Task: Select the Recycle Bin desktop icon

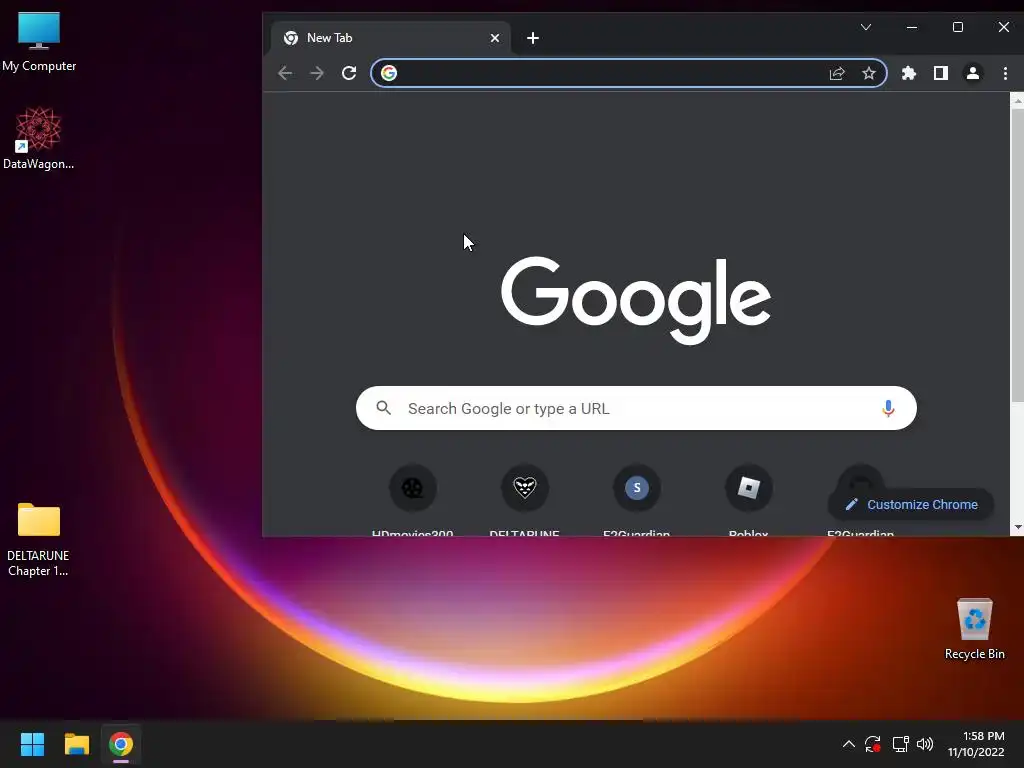Action: 974,629
